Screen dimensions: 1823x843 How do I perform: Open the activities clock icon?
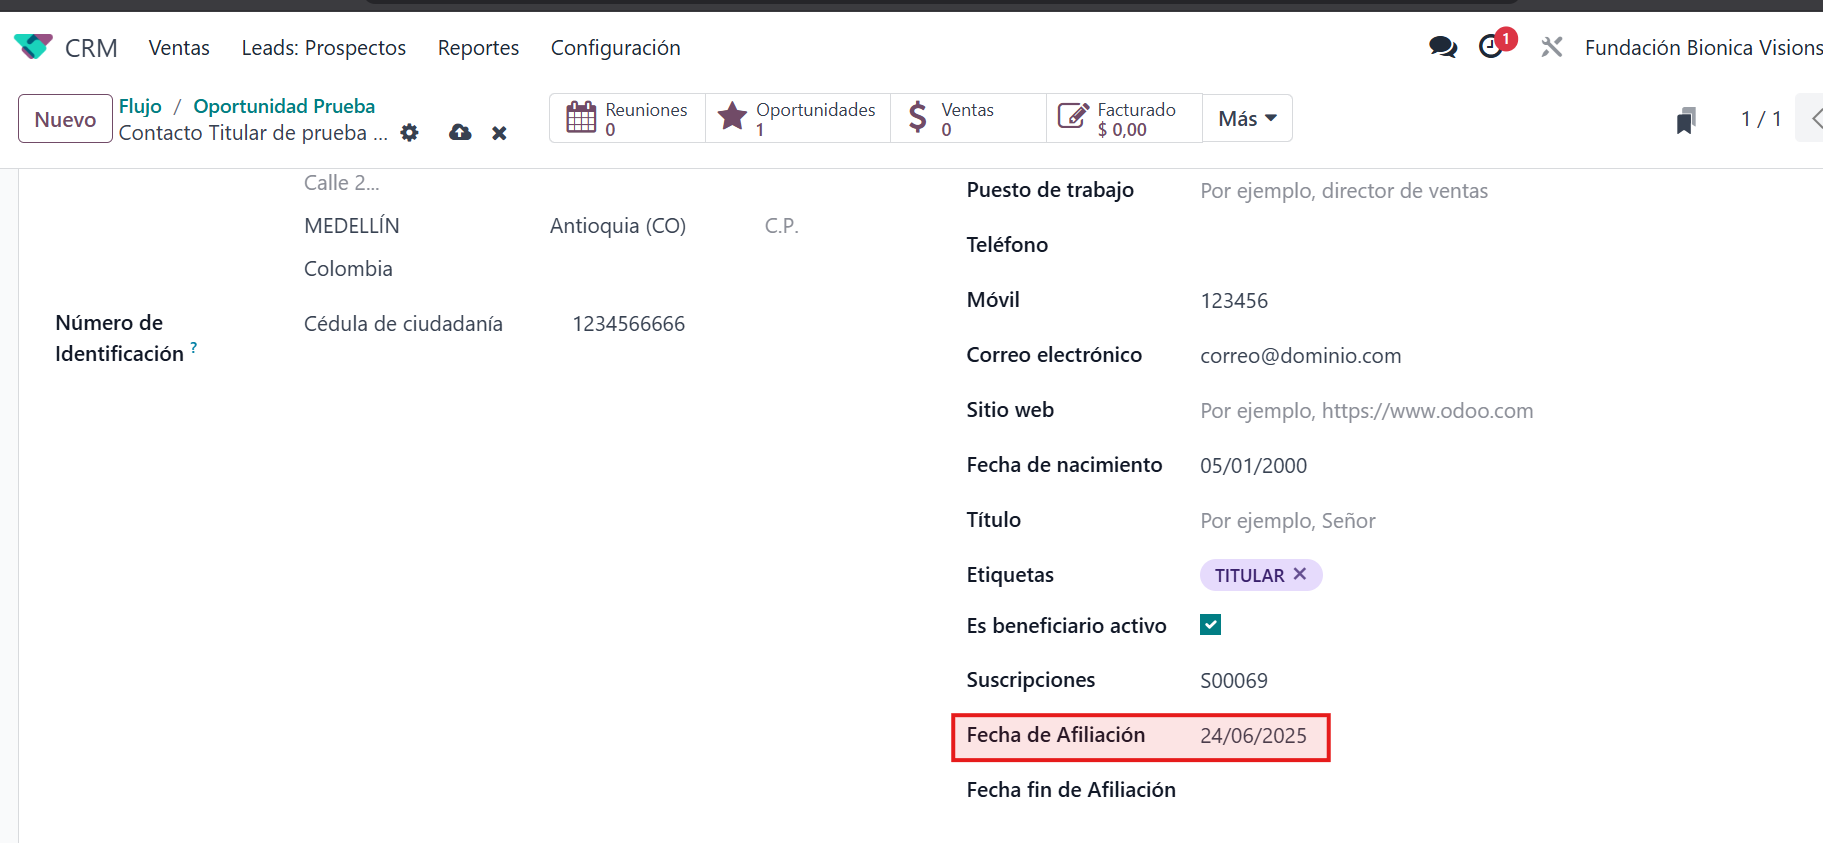(1491, 47)
